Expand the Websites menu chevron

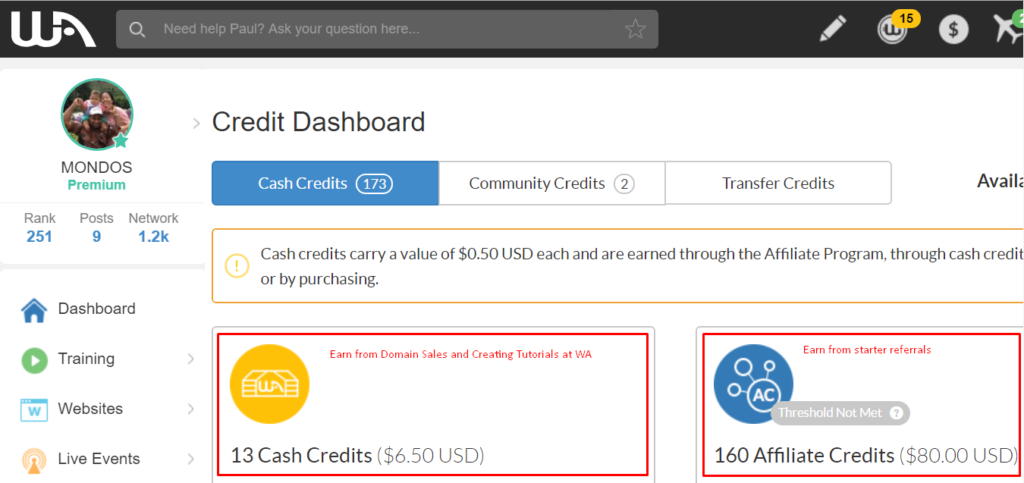(191, 409)
